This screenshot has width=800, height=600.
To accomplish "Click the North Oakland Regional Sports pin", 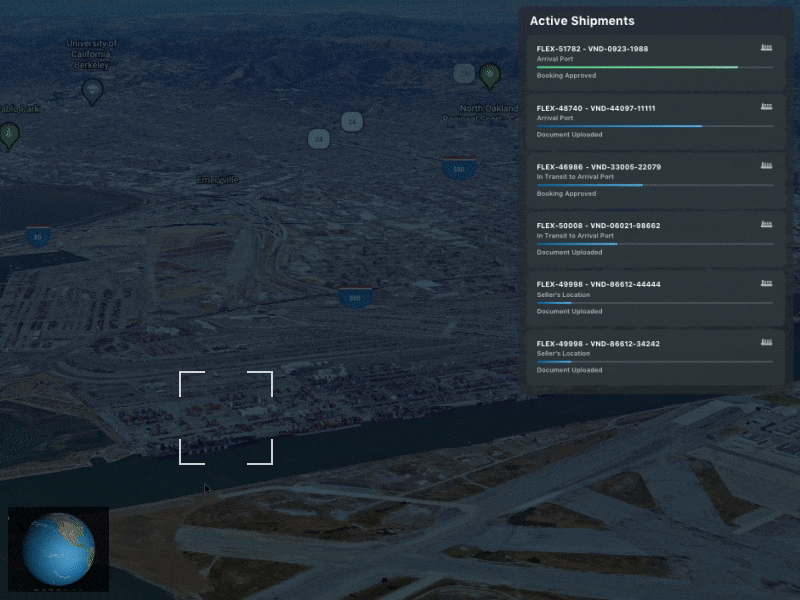I will click(x=490, y=77).
